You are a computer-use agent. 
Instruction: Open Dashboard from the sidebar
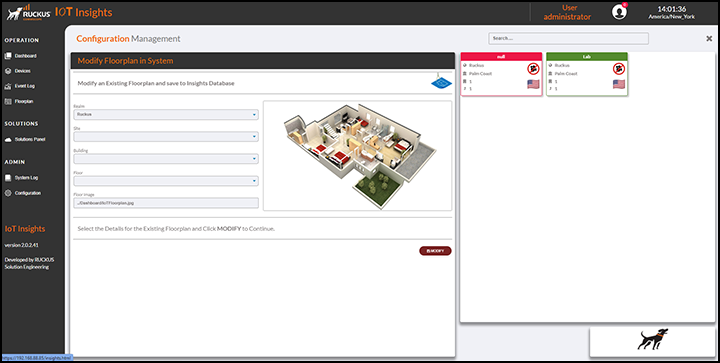[x=25, y=56]
